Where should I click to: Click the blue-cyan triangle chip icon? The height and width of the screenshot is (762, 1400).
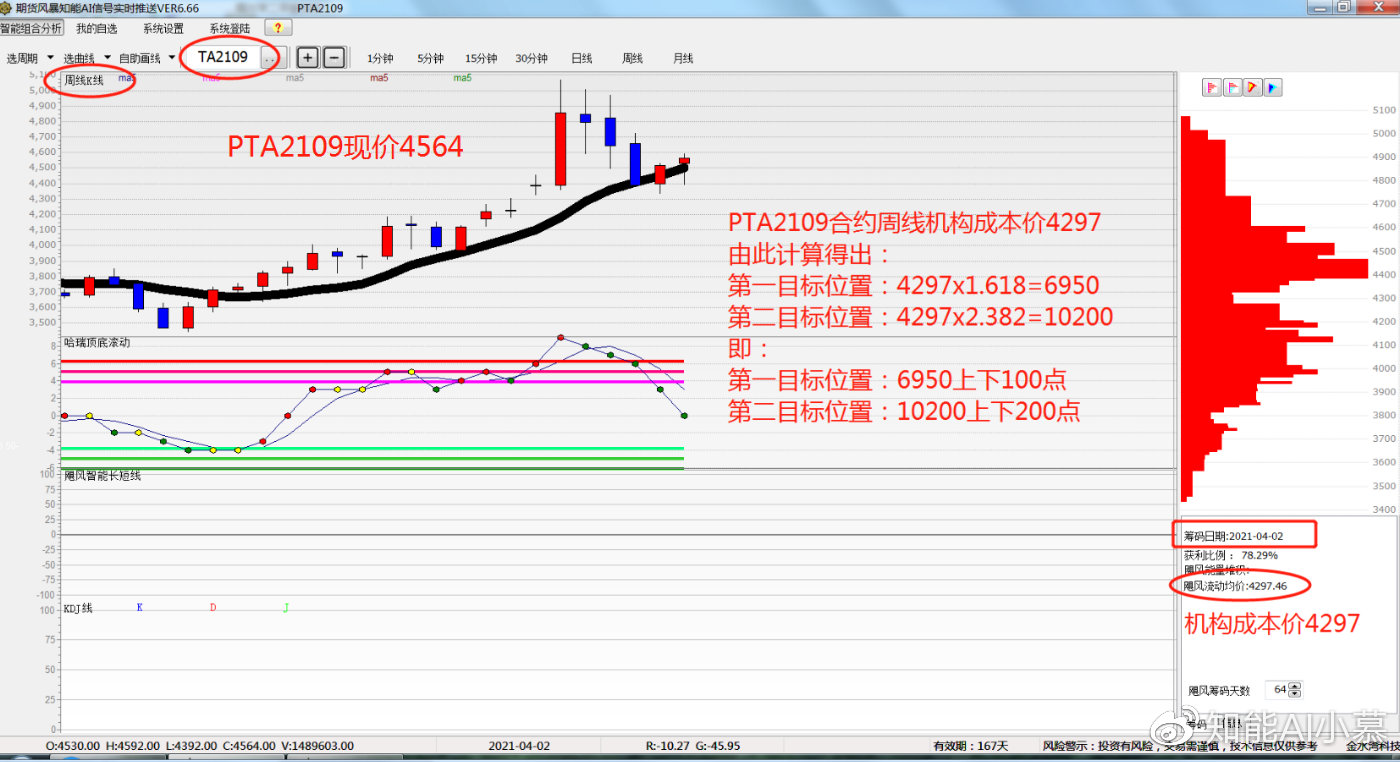[1273, 88]
